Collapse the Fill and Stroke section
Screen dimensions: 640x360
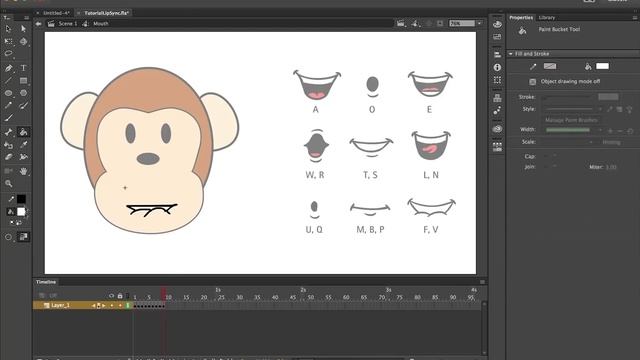click(x=511, y=54)
